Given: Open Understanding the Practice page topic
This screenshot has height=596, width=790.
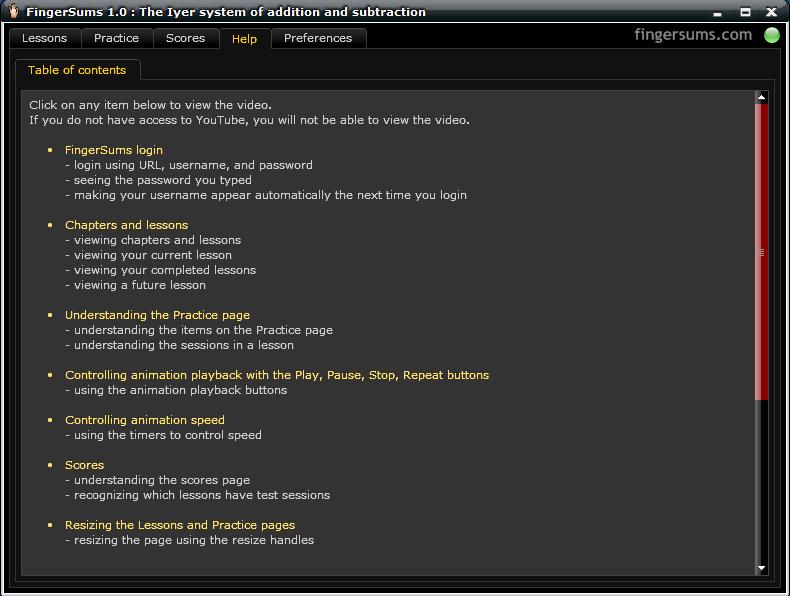Looking at the screenshot, I should pos(157,315).
